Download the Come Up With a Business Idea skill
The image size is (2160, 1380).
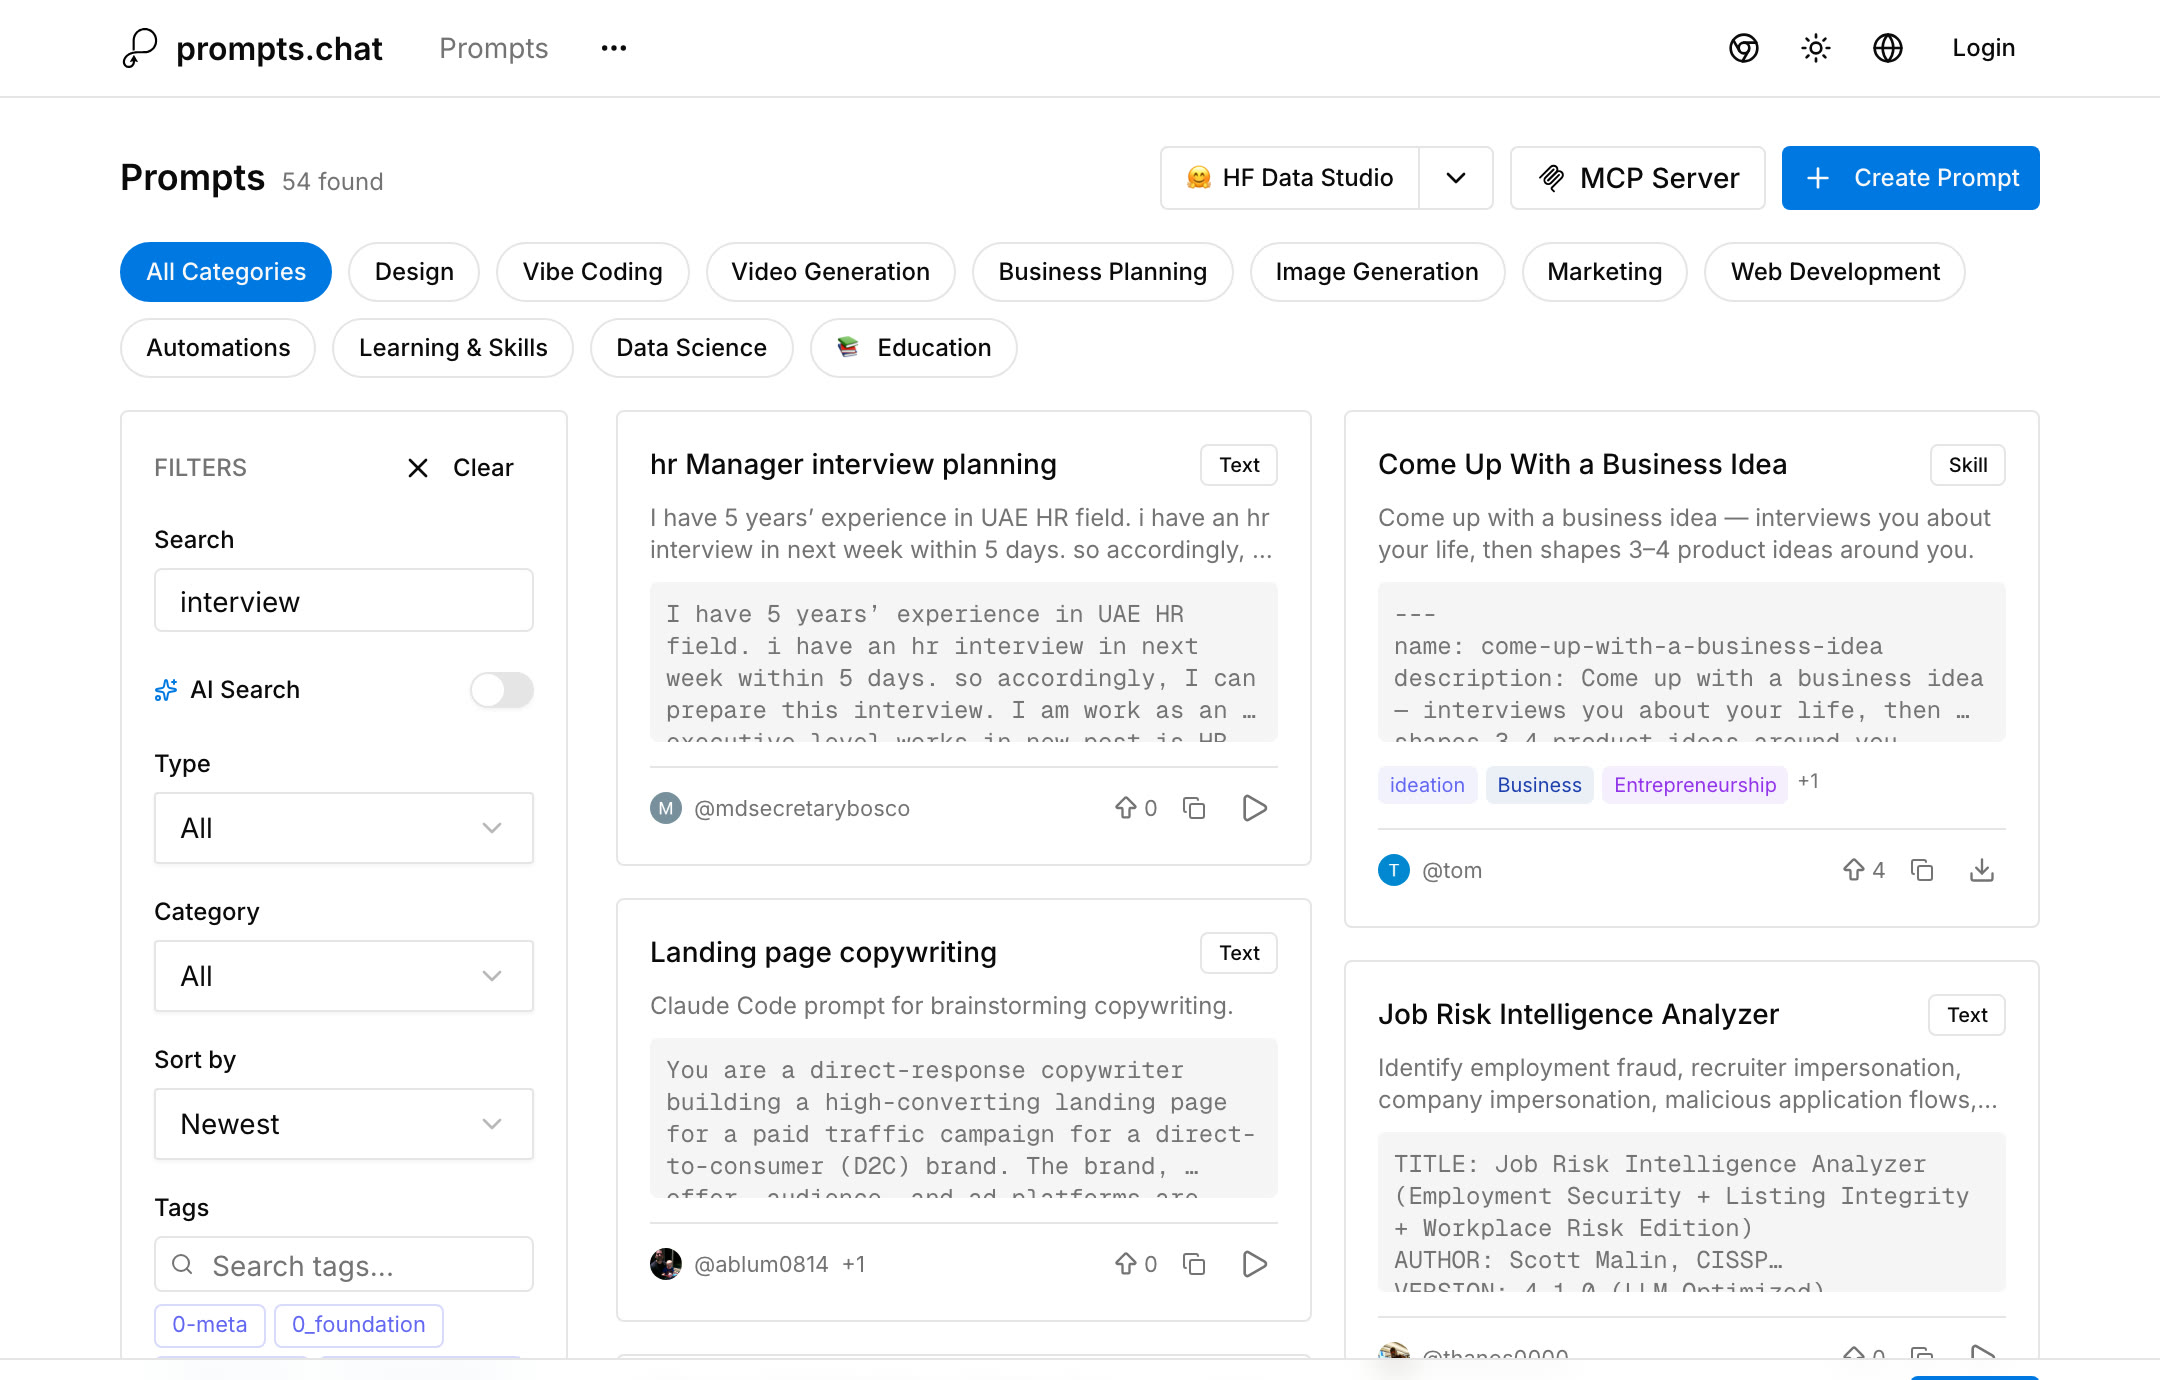pos(1982,870)
